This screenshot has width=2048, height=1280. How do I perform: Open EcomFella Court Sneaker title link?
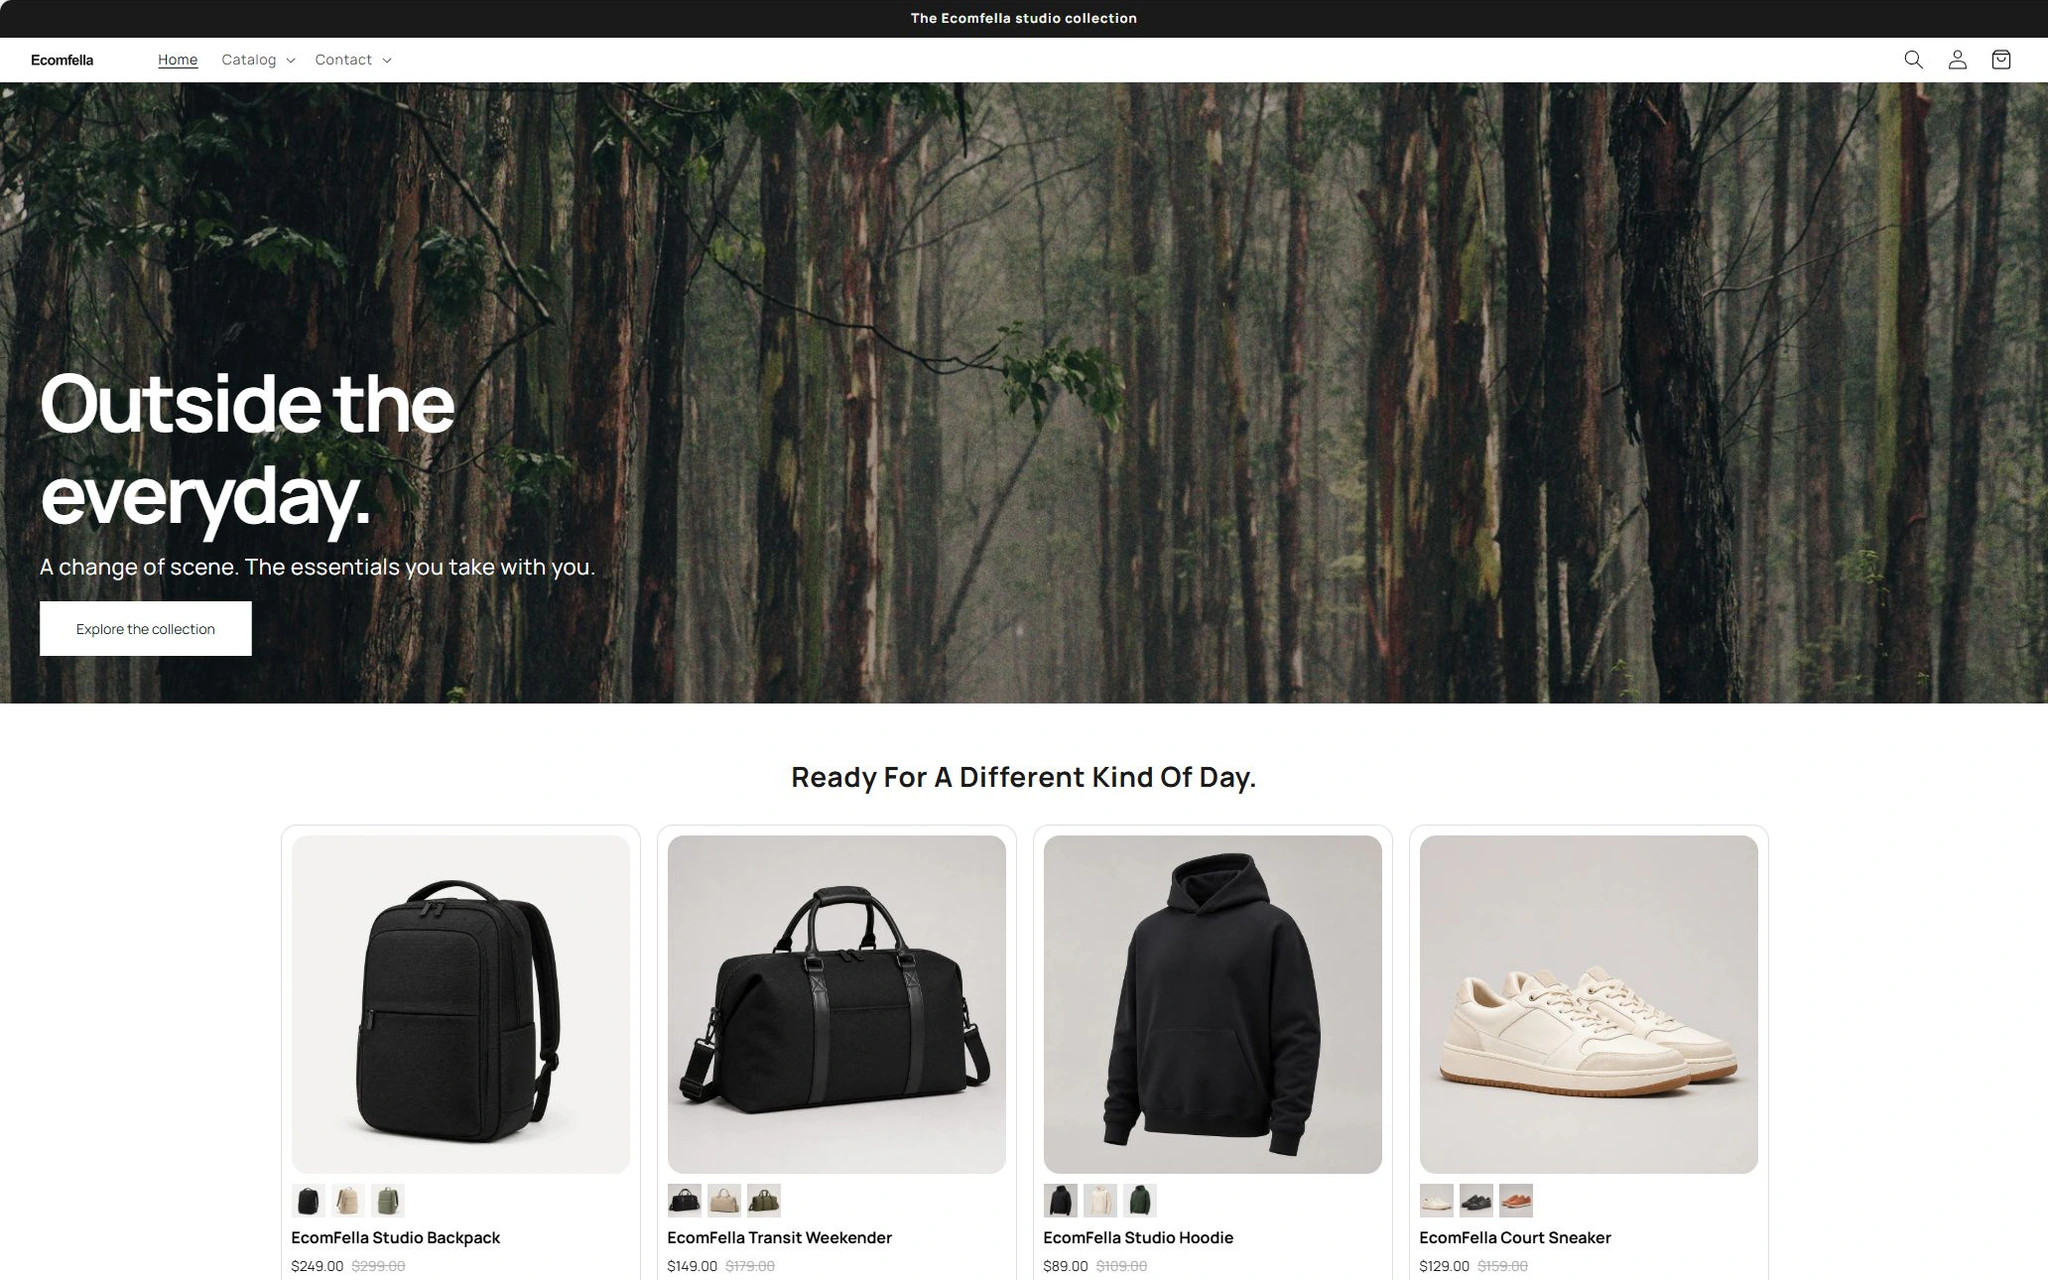click(x=1515, y=1238)
